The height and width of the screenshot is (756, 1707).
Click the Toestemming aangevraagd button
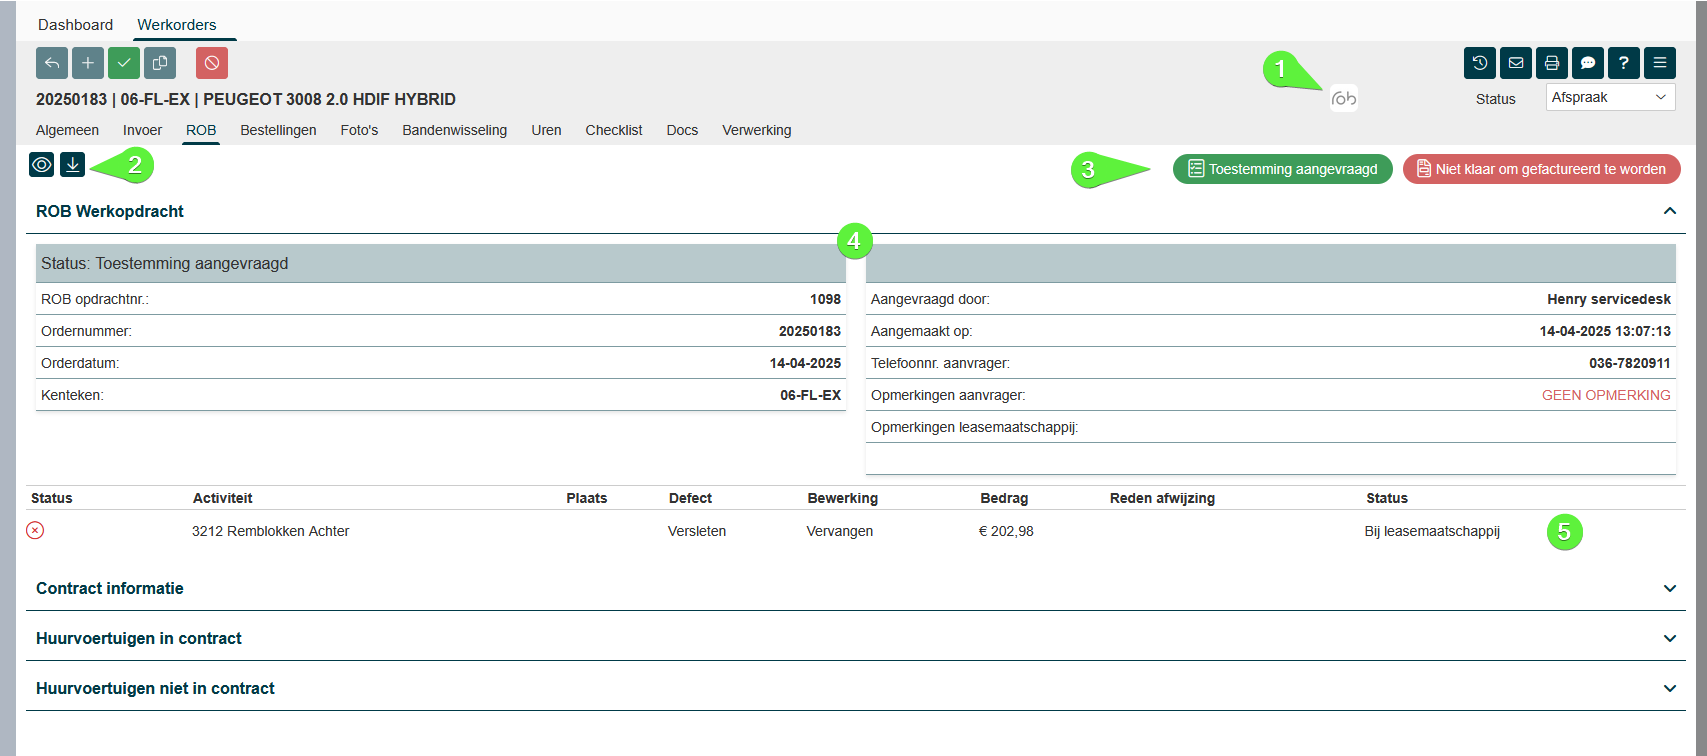[1282, 169]
